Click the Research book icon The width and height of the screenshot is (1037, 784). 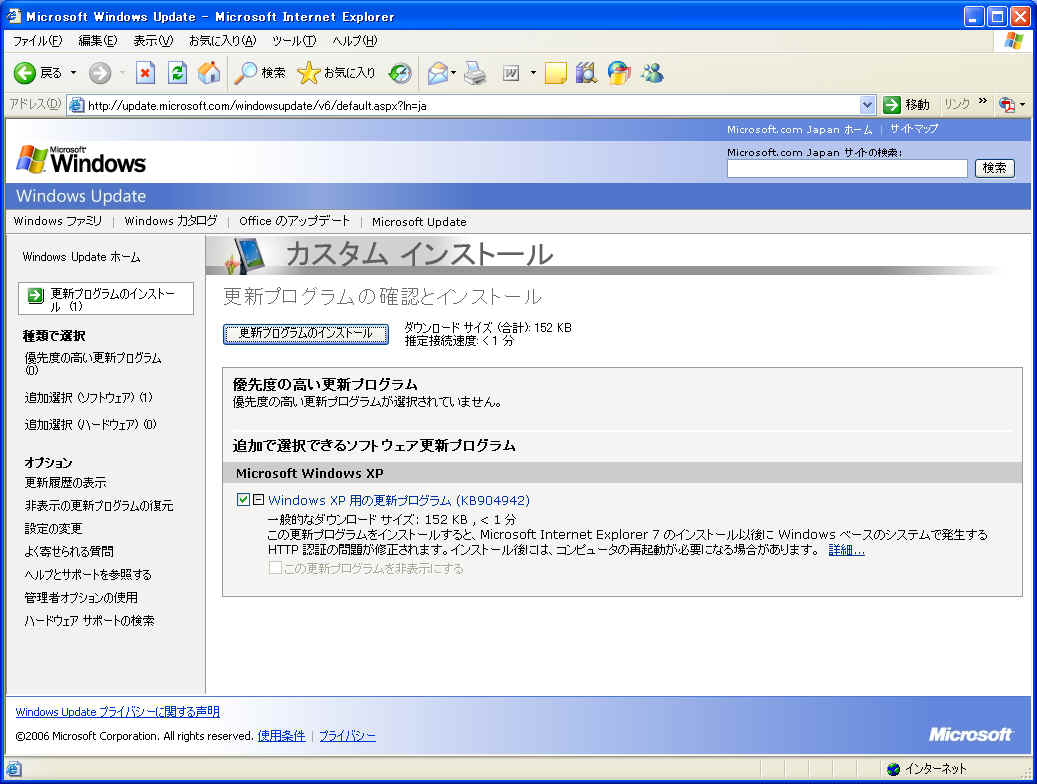click(x=586, y=73)
